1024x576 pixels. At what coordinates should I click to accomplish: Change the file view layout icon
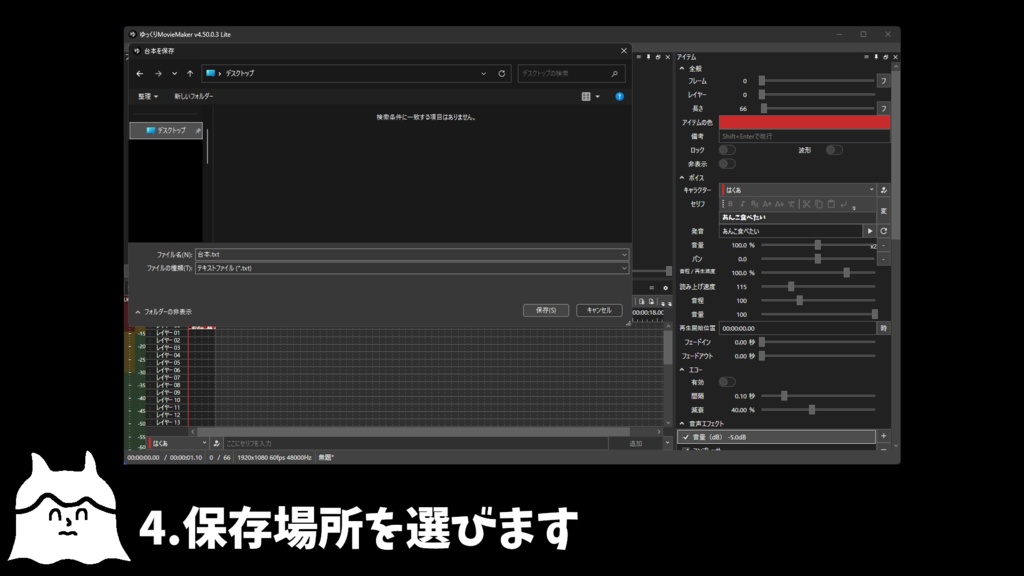[x=586, y=97]
